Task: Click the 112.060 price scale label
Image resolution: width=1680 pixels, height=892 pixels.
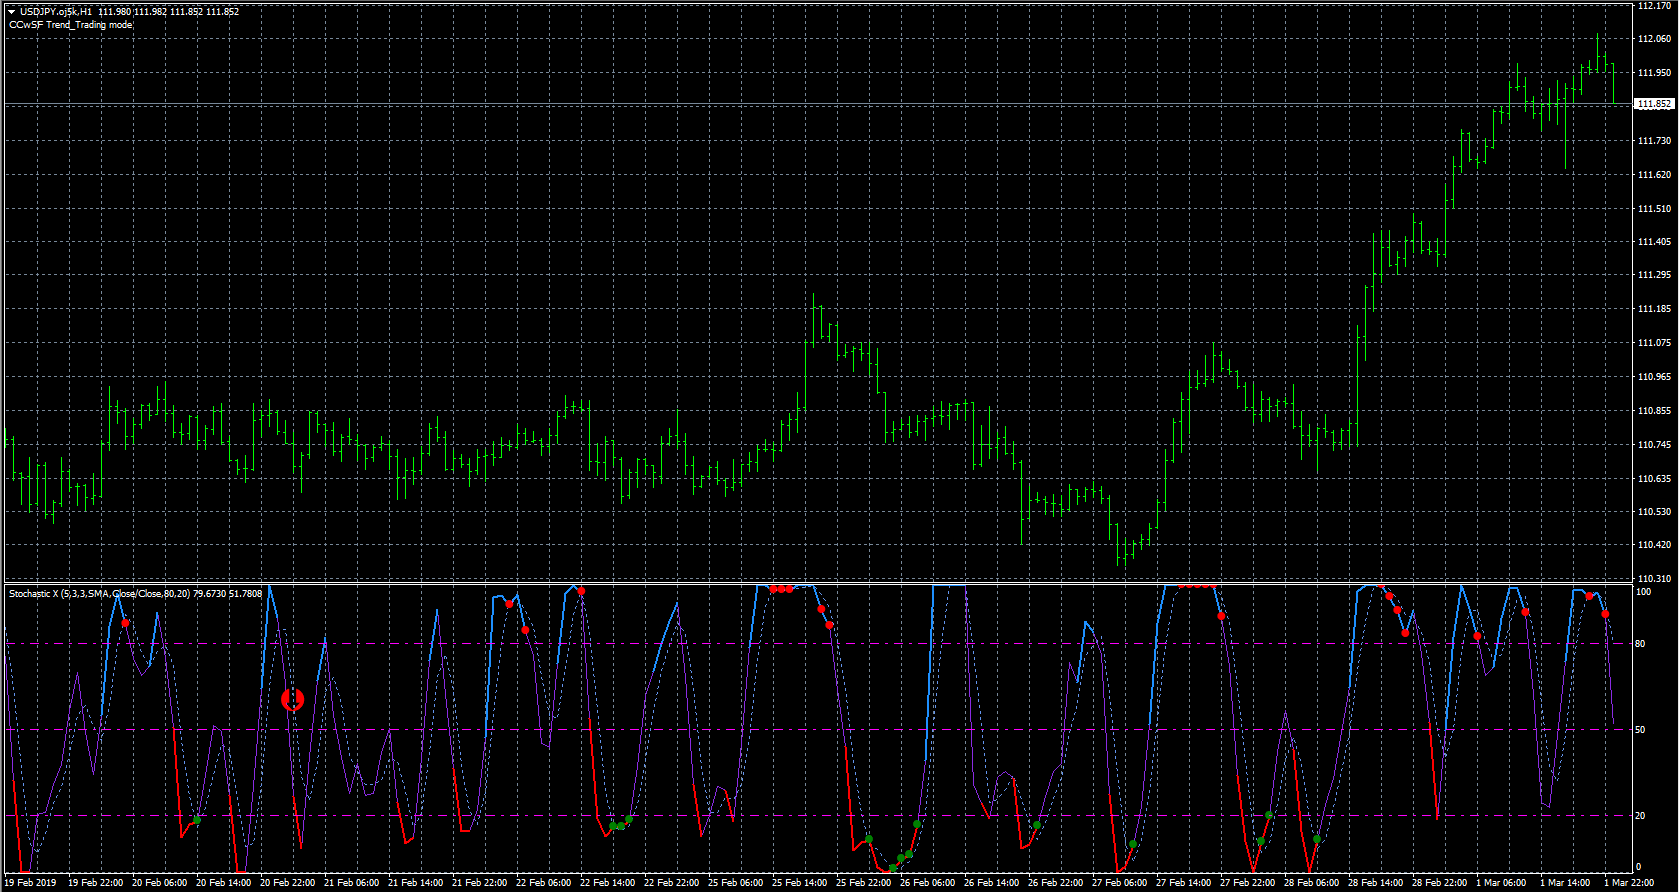Action: 1654,39
